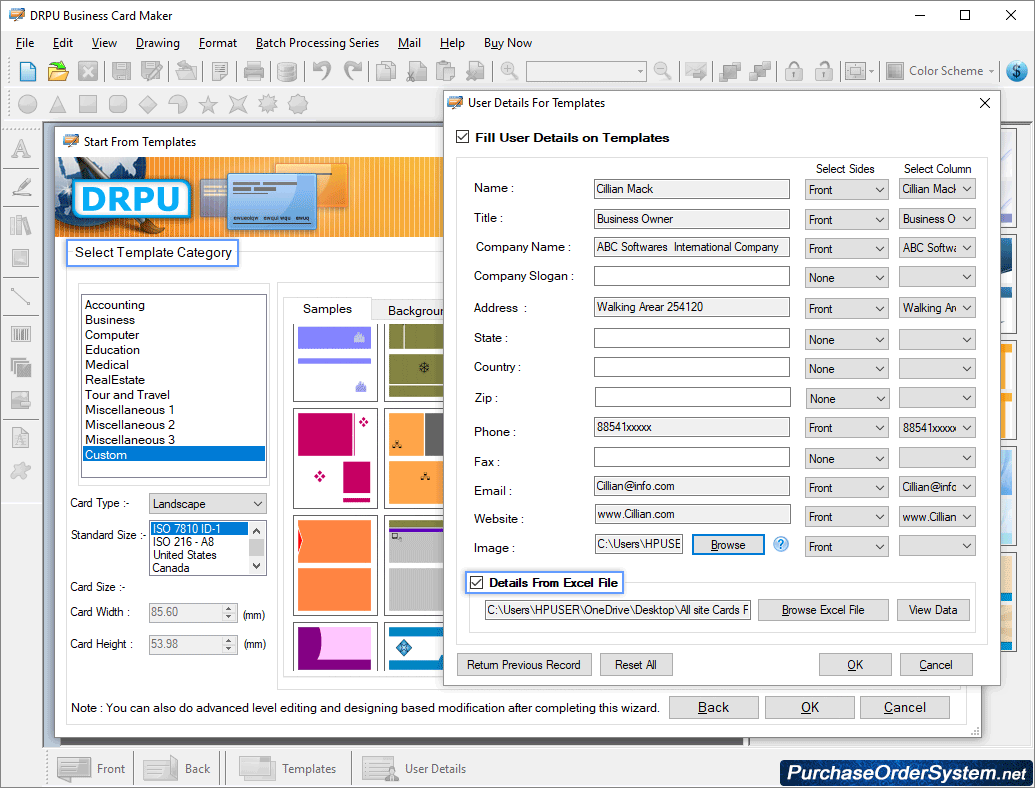
Task: Open the Image Library books icon
Action: pos(21,225)
